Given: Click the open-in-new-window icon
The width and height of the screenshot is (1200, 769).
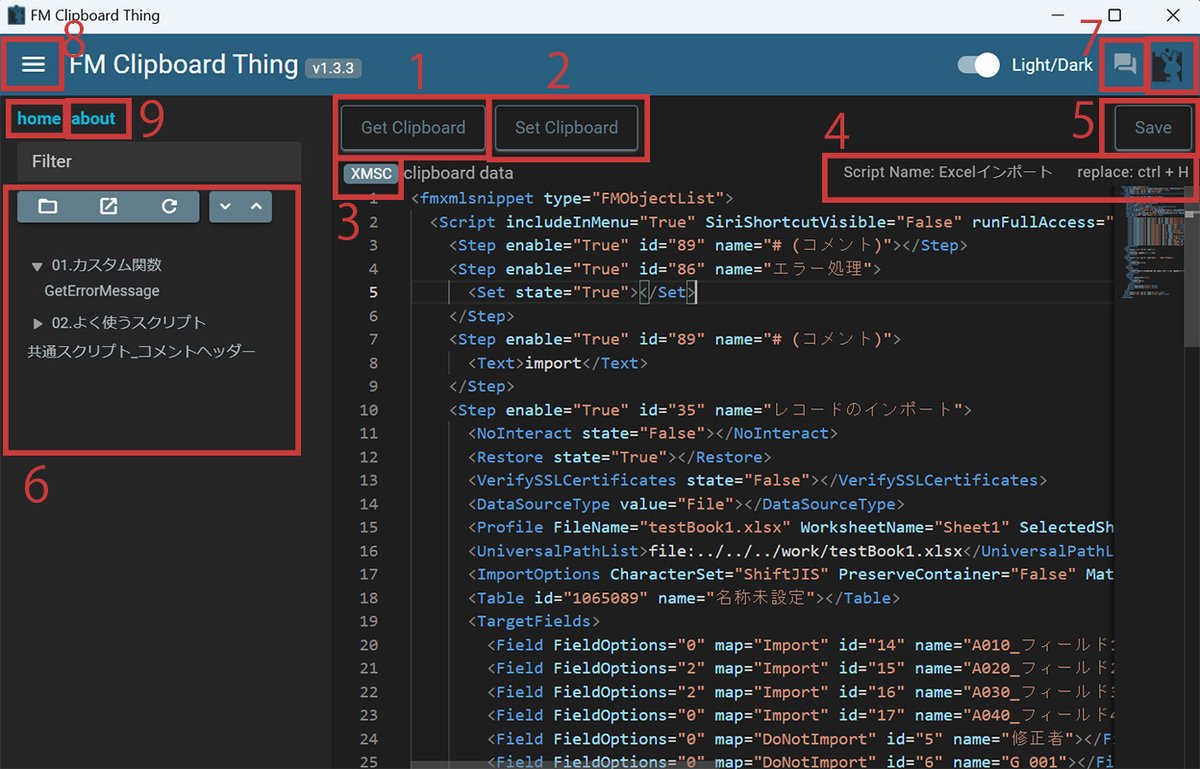Looking at the screenshot, I should click(x=108, y=206).
